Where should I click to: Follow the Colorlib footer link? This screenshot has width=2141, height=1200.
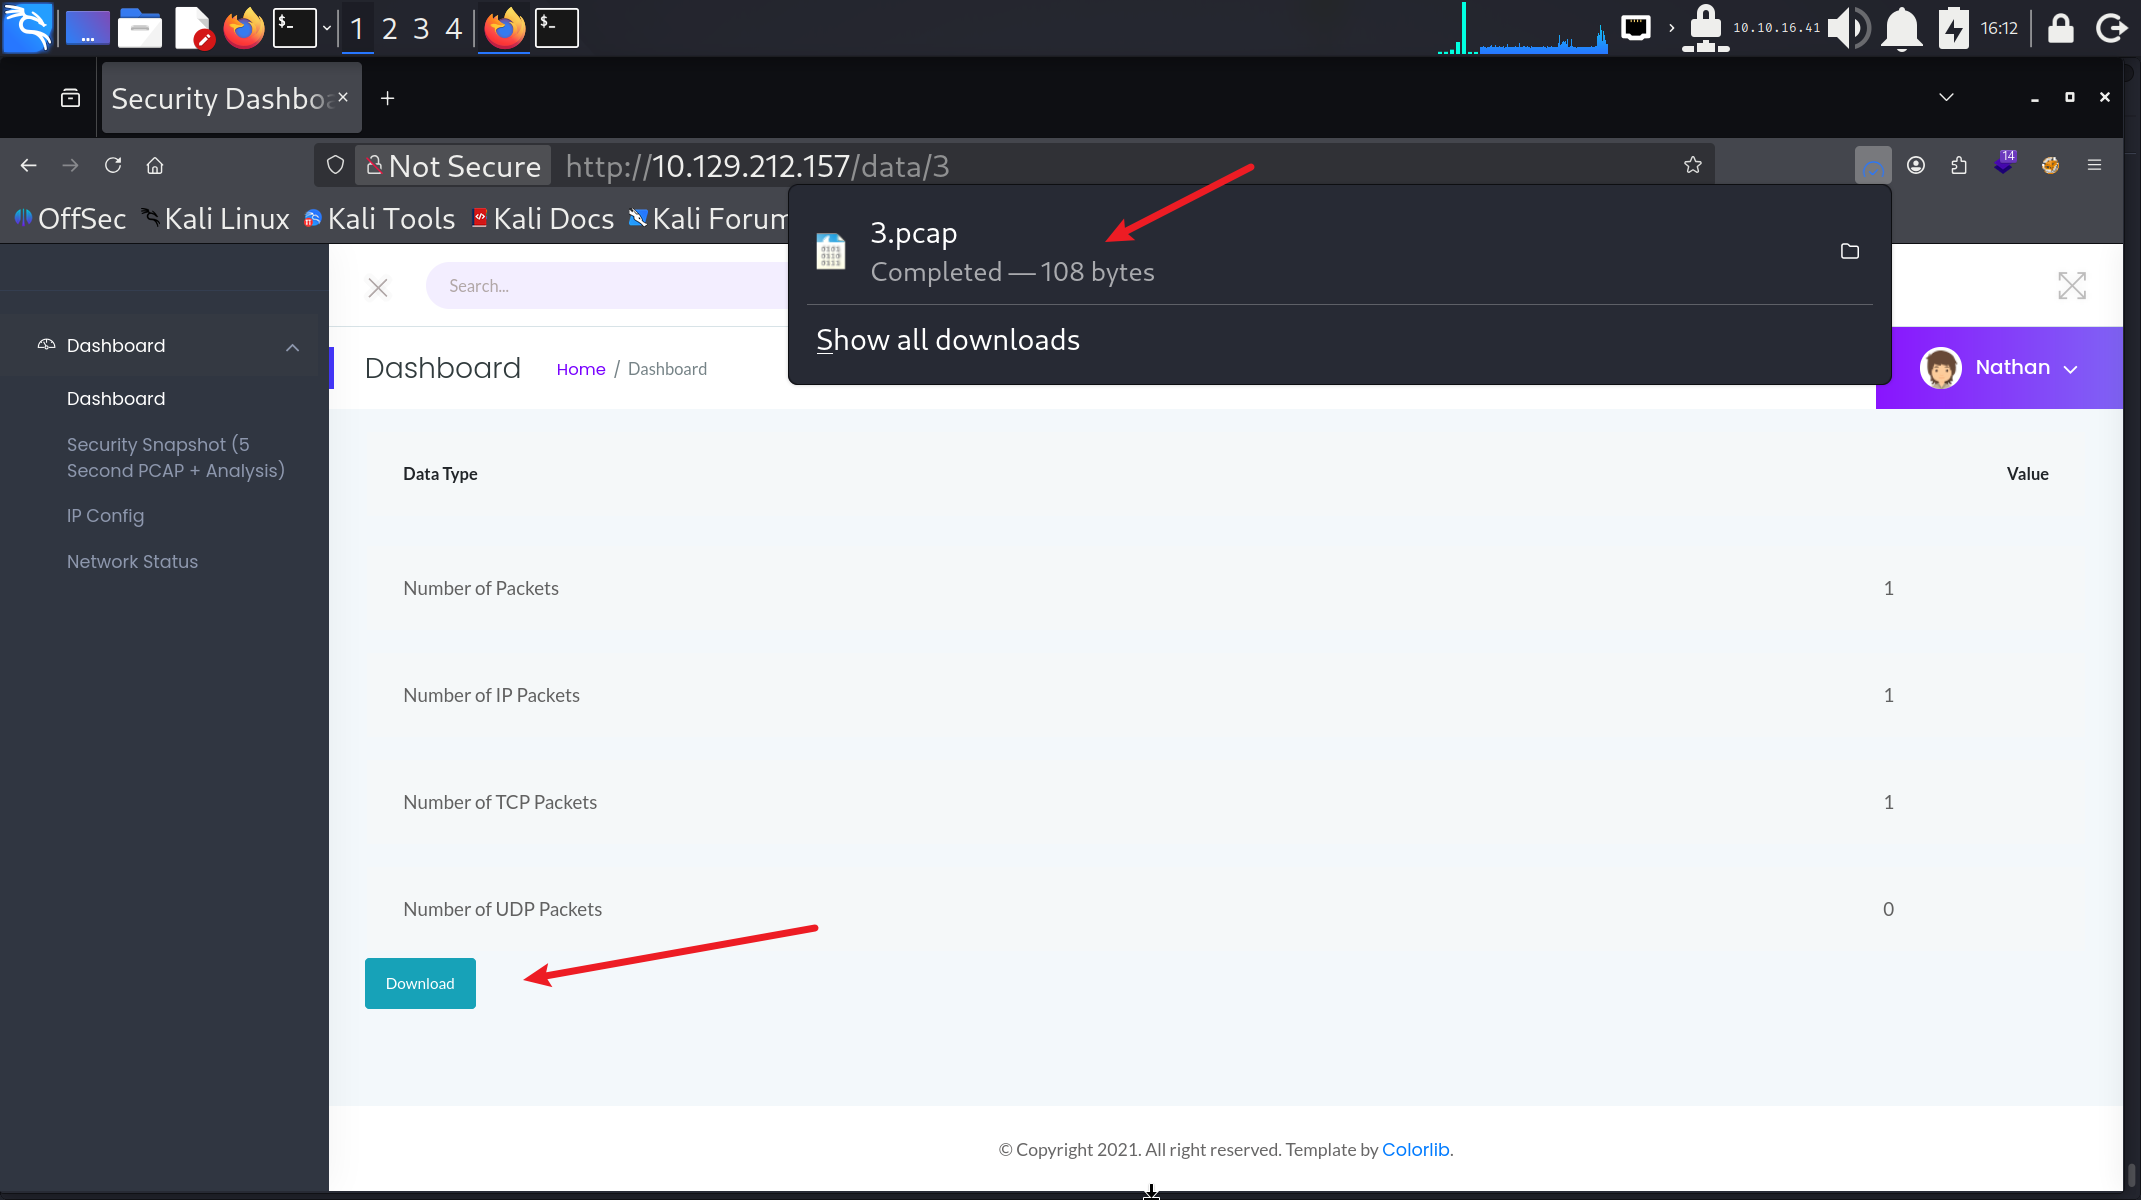(x=1415, y=1150)
